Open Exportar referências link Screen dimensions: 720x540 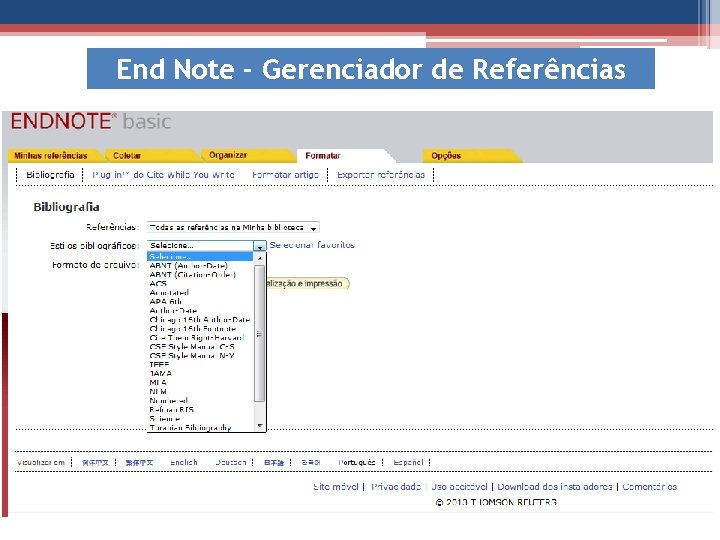pyautogui.click(x=381, y=175)
